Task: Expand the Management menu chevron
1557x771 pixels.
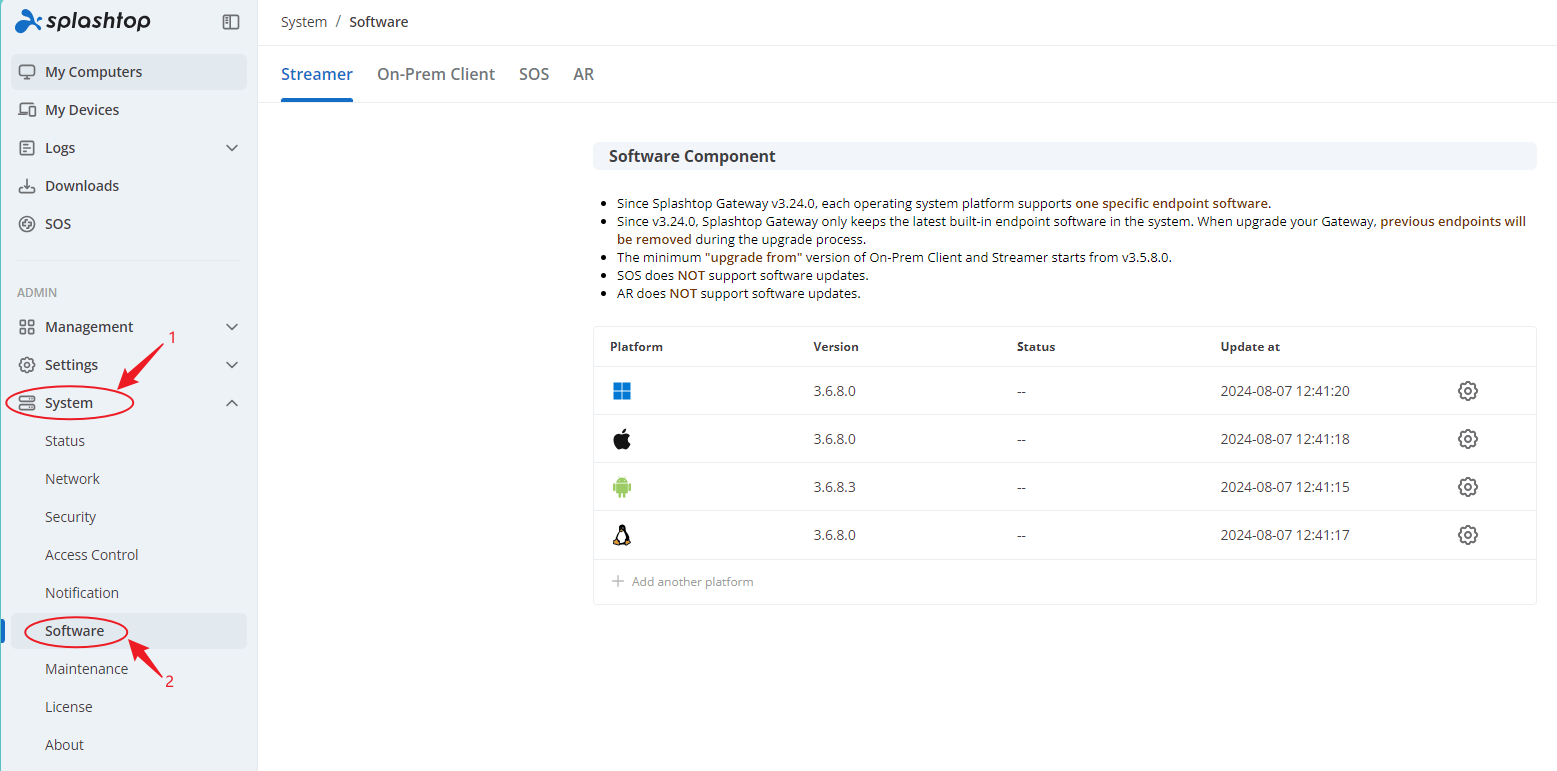Action: (x=232, y=327)
